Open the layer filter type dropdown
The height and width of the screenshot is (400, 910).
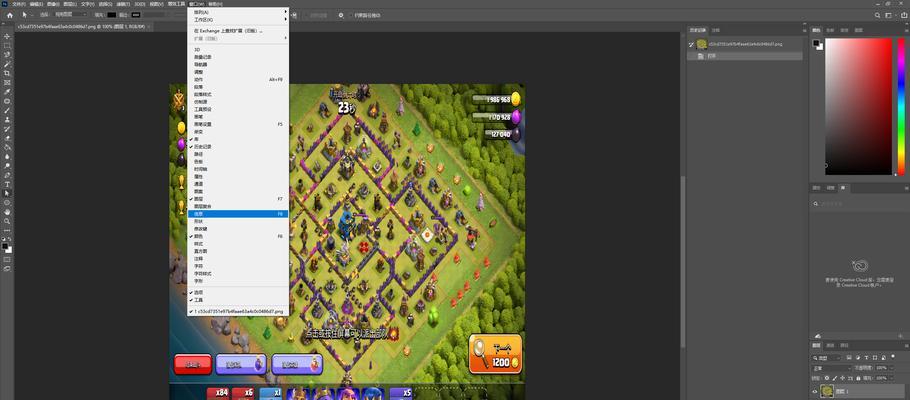coord(827,358)
